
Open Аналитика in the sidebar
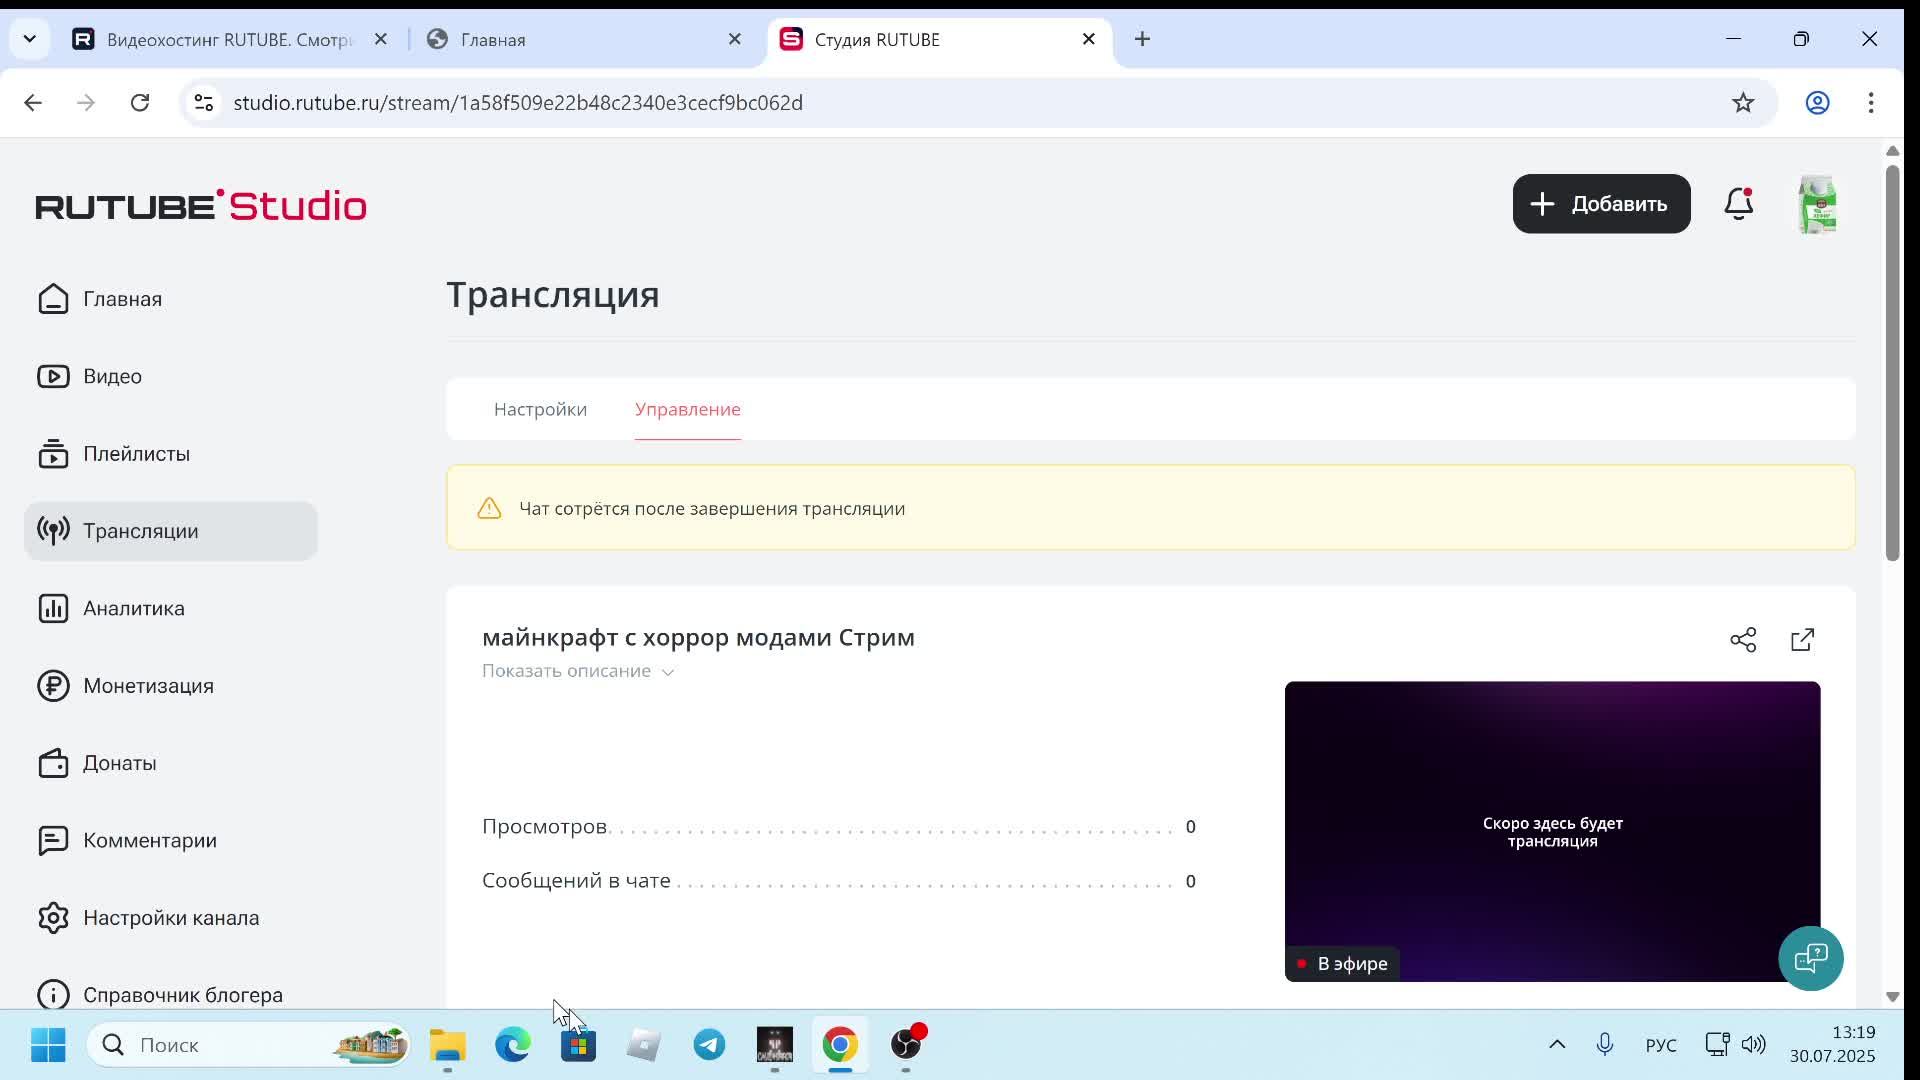click(133, 608)
